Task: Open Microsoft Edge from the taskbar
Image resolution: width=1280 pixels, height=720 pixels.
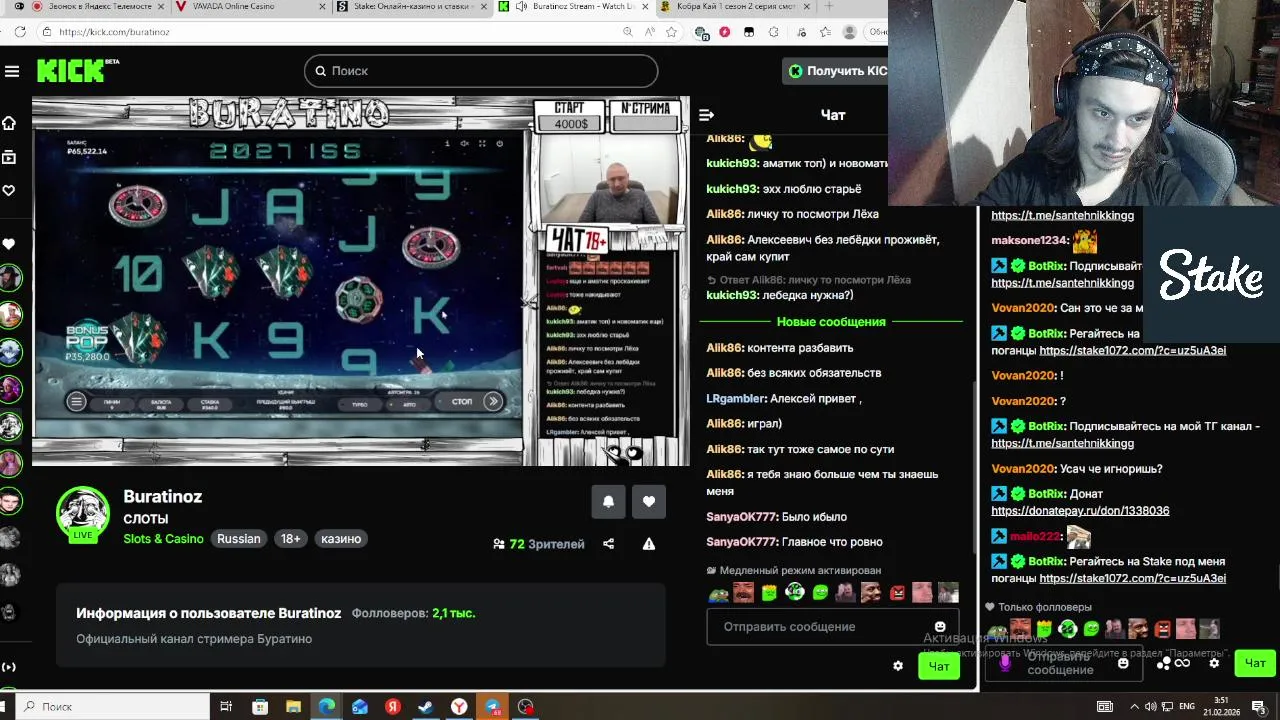Action: pos(327,707)
